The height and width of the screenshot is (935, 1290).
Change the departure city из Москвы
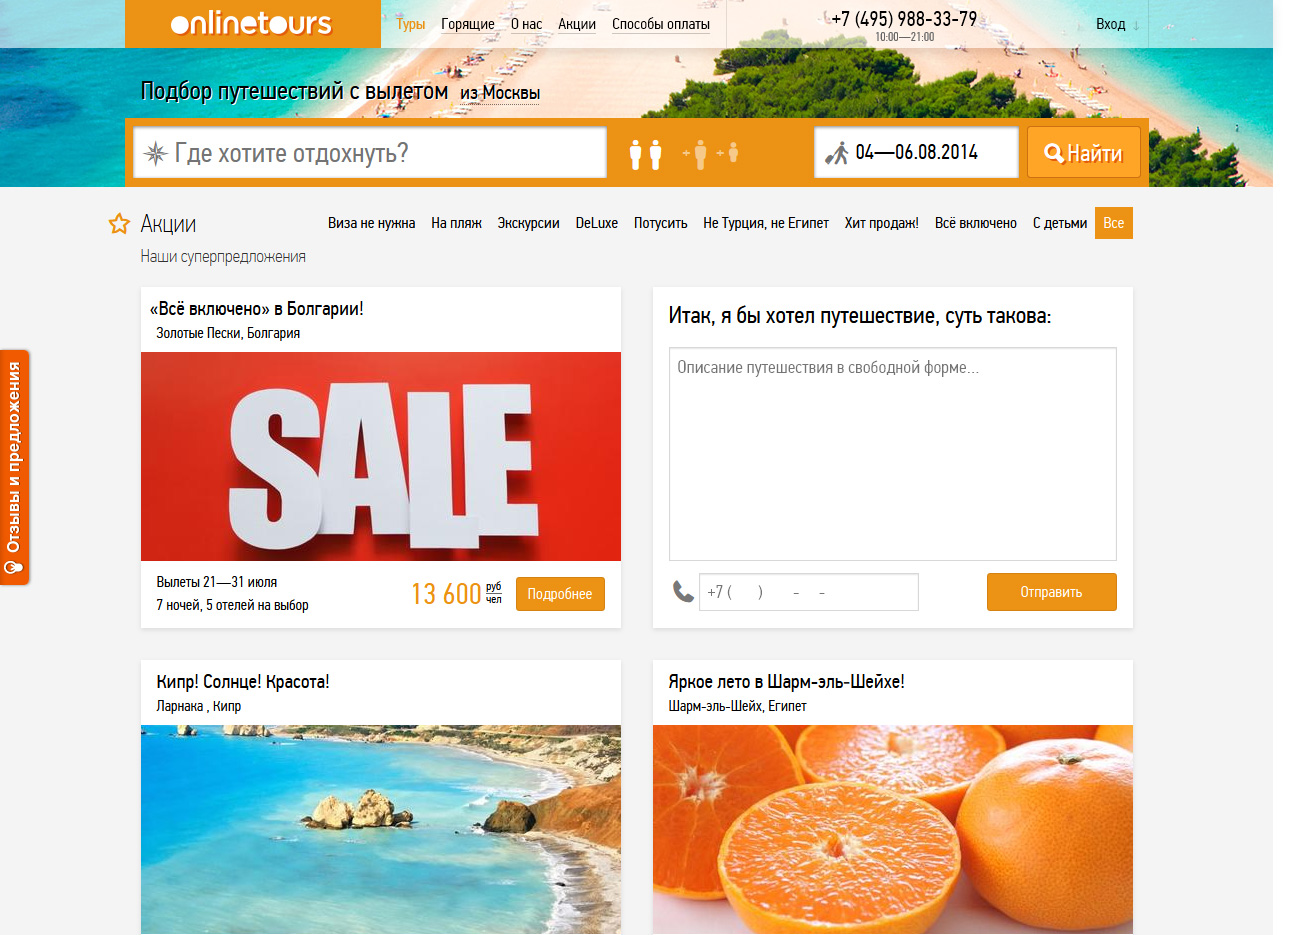500,93
